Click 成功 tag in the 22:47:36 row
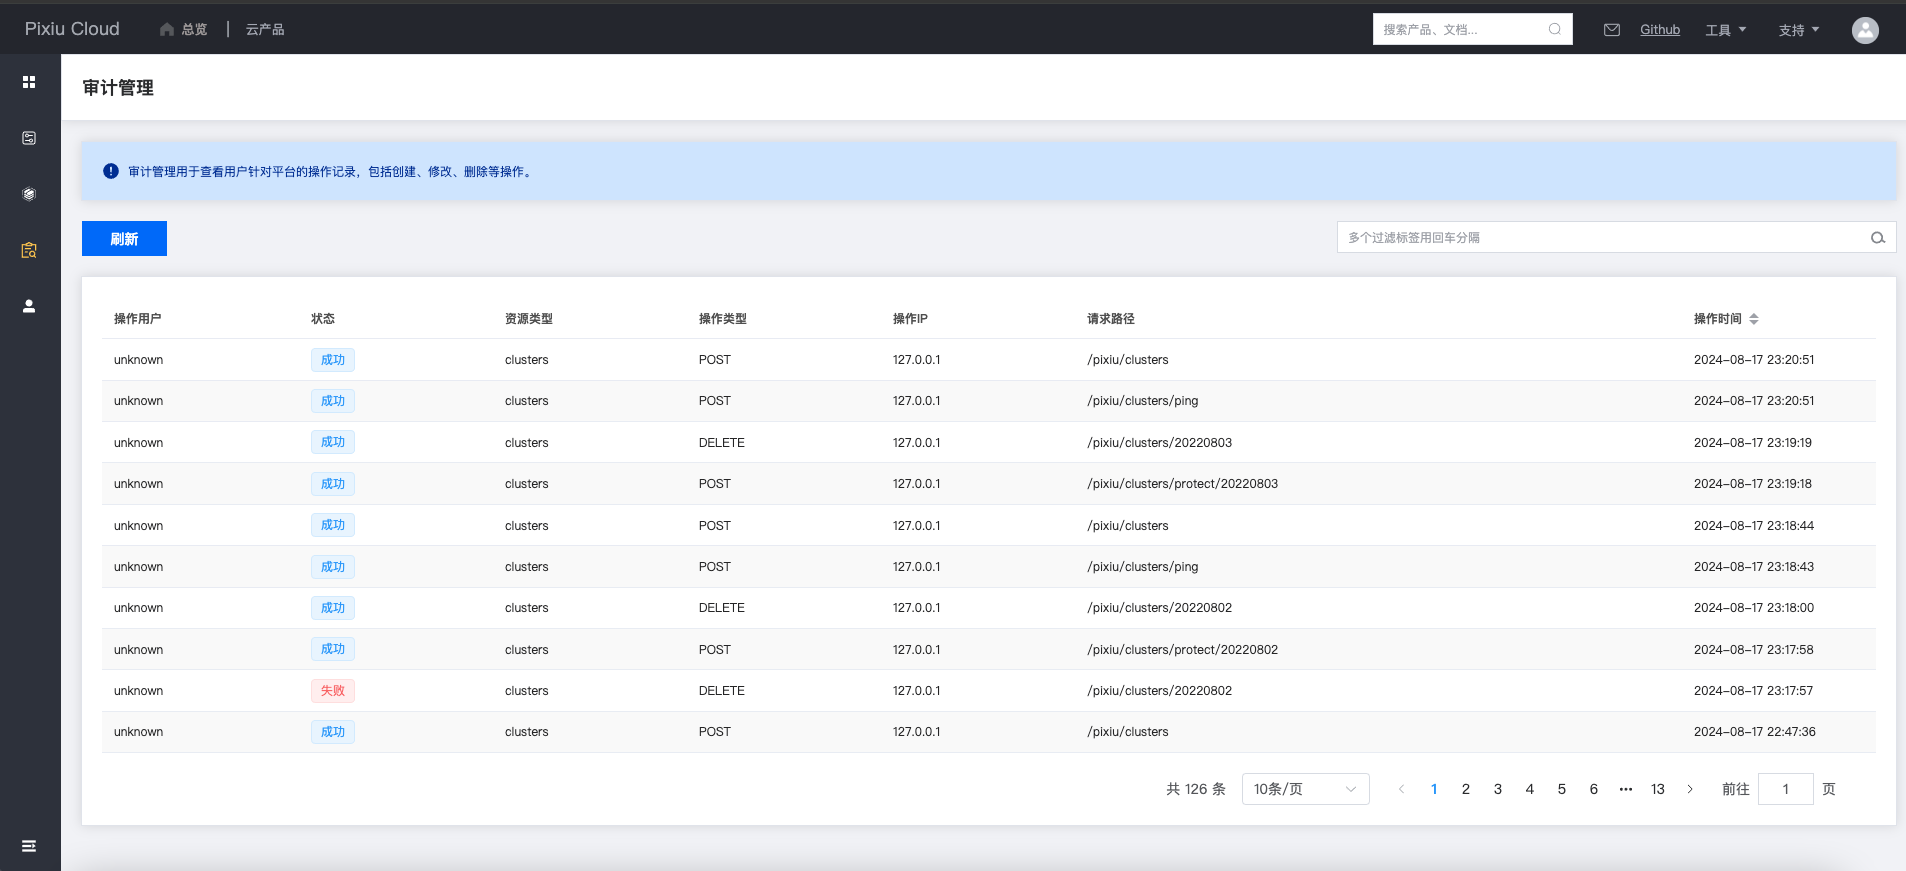The width and height of the screenshot is (1906, 871). 333,732
